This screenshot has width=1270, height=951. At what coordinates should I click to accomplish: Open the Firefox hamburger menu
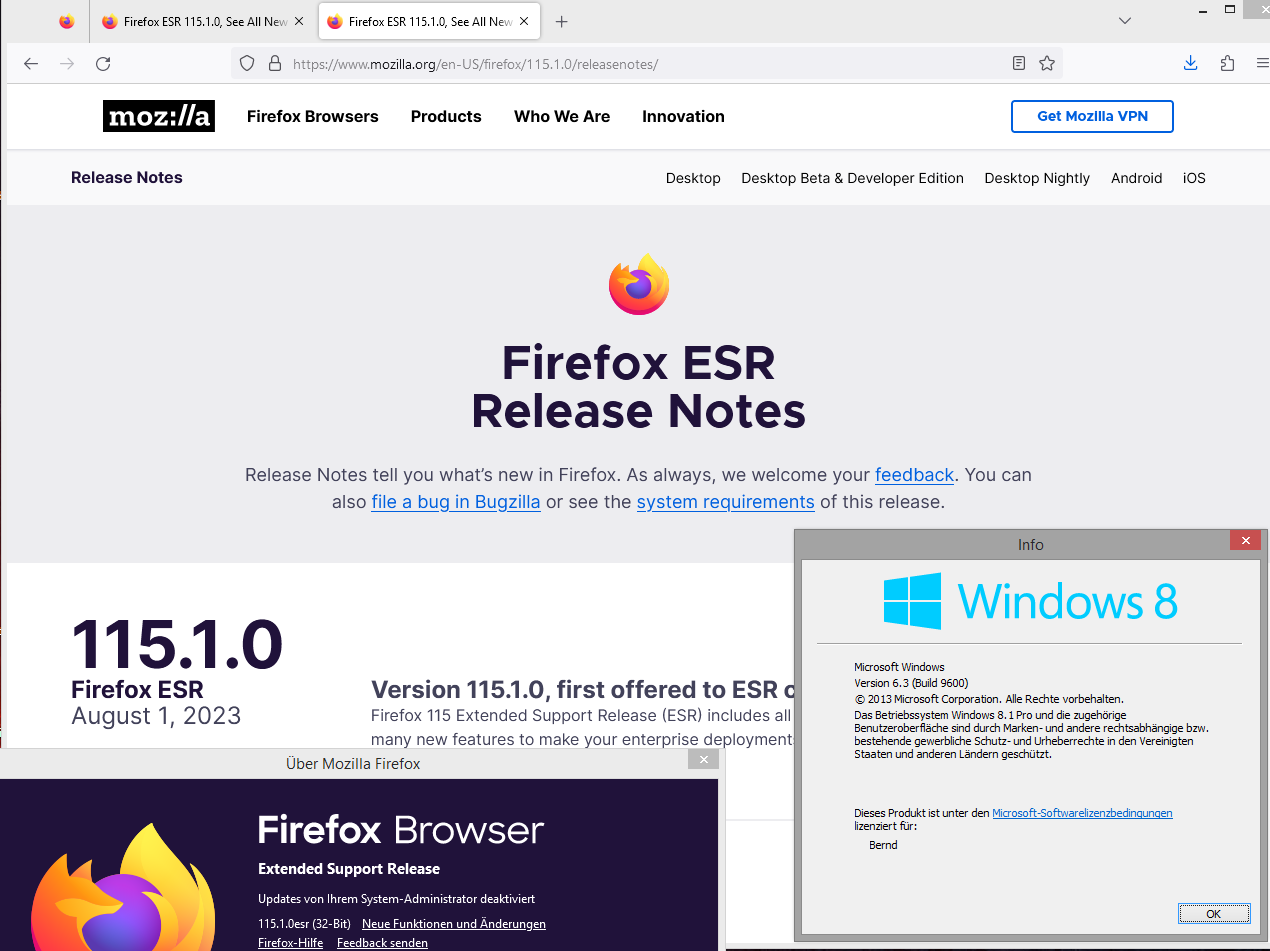(1262, 63)
